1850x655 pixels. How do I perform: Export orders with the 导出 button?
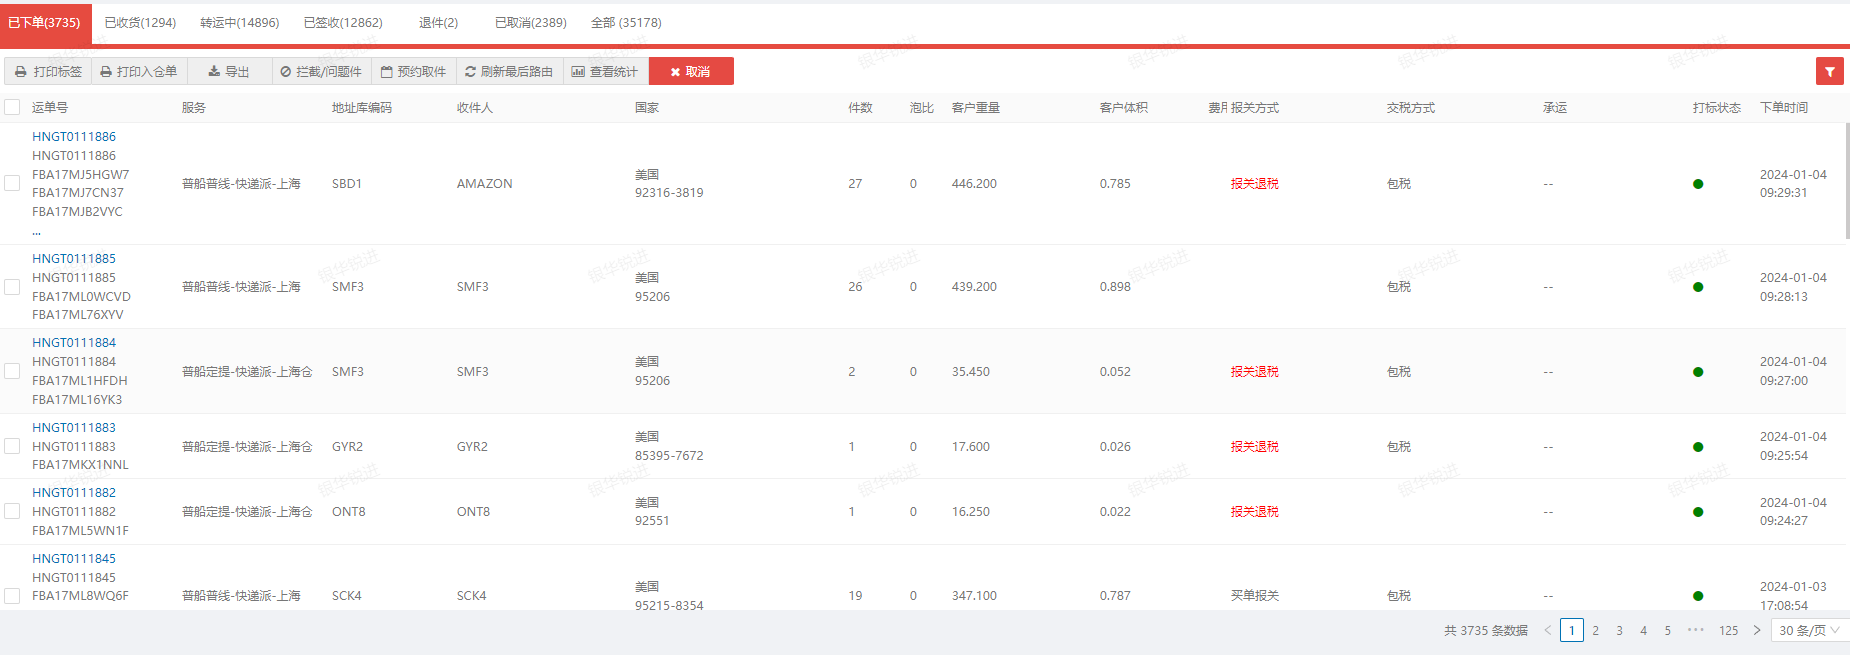coord(229,72)
